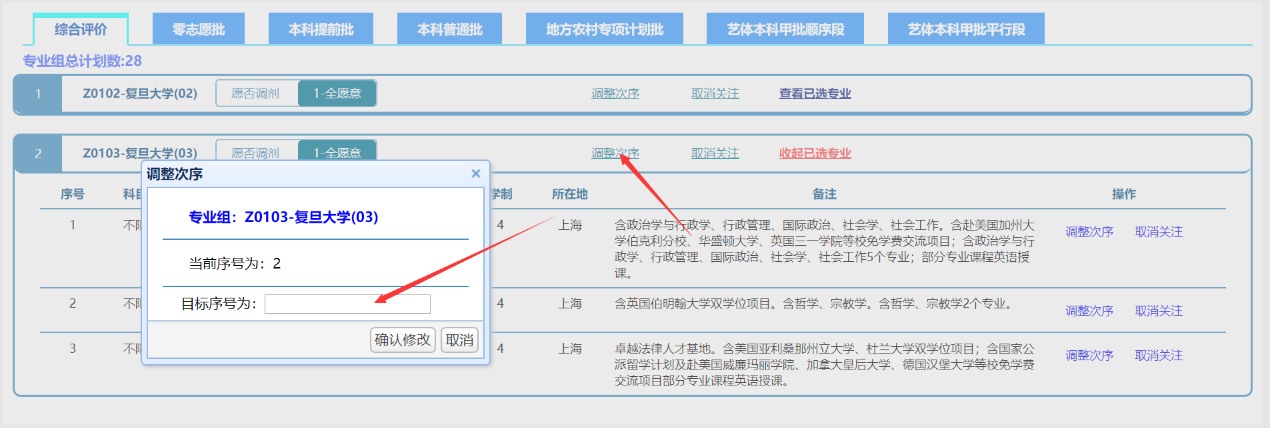Click the 目标序号为 input field
The width and height of the screenshot is (1270, 428).
[347, 304]
